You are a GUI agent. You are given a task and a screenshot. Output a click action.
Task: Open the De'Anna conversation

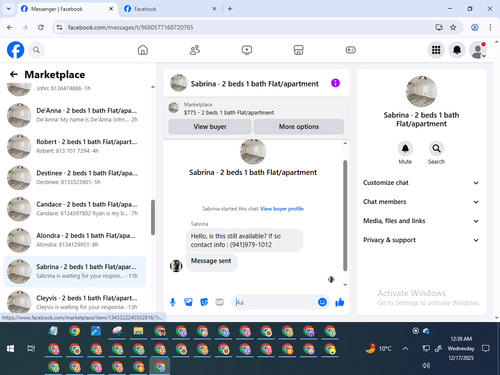[x=75, y=115]
